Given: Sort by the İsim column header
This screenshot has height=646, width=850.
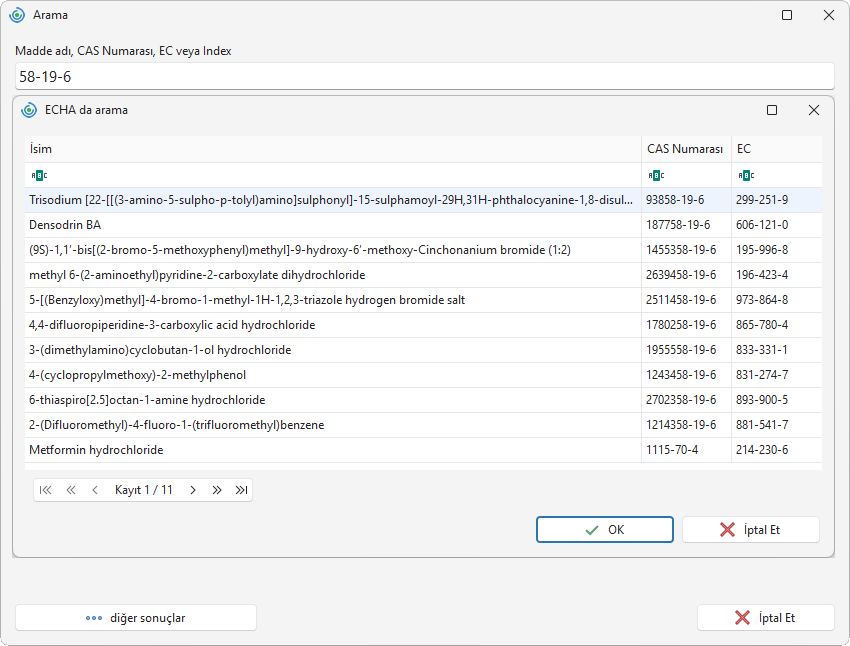Looking at the screenshot, I should pos(333,149).
